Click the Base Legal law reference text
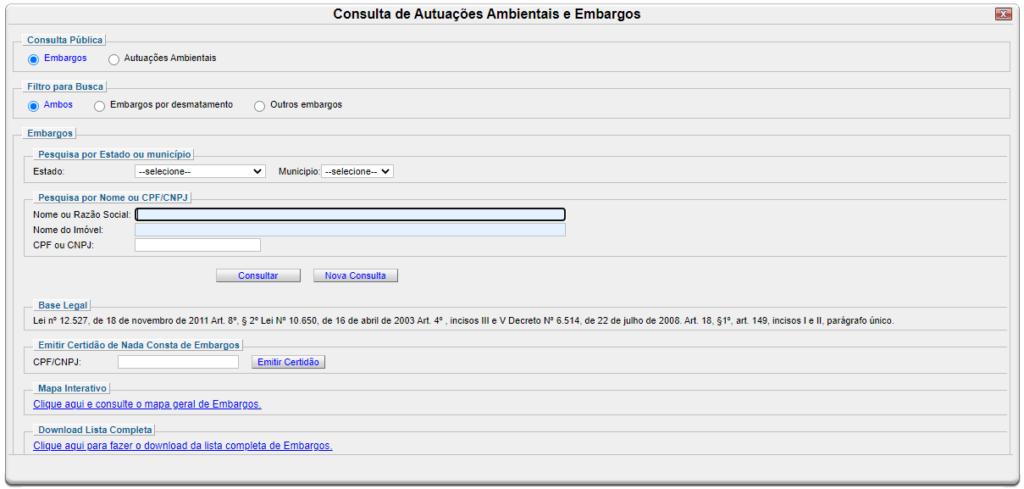 coord(463,321)
